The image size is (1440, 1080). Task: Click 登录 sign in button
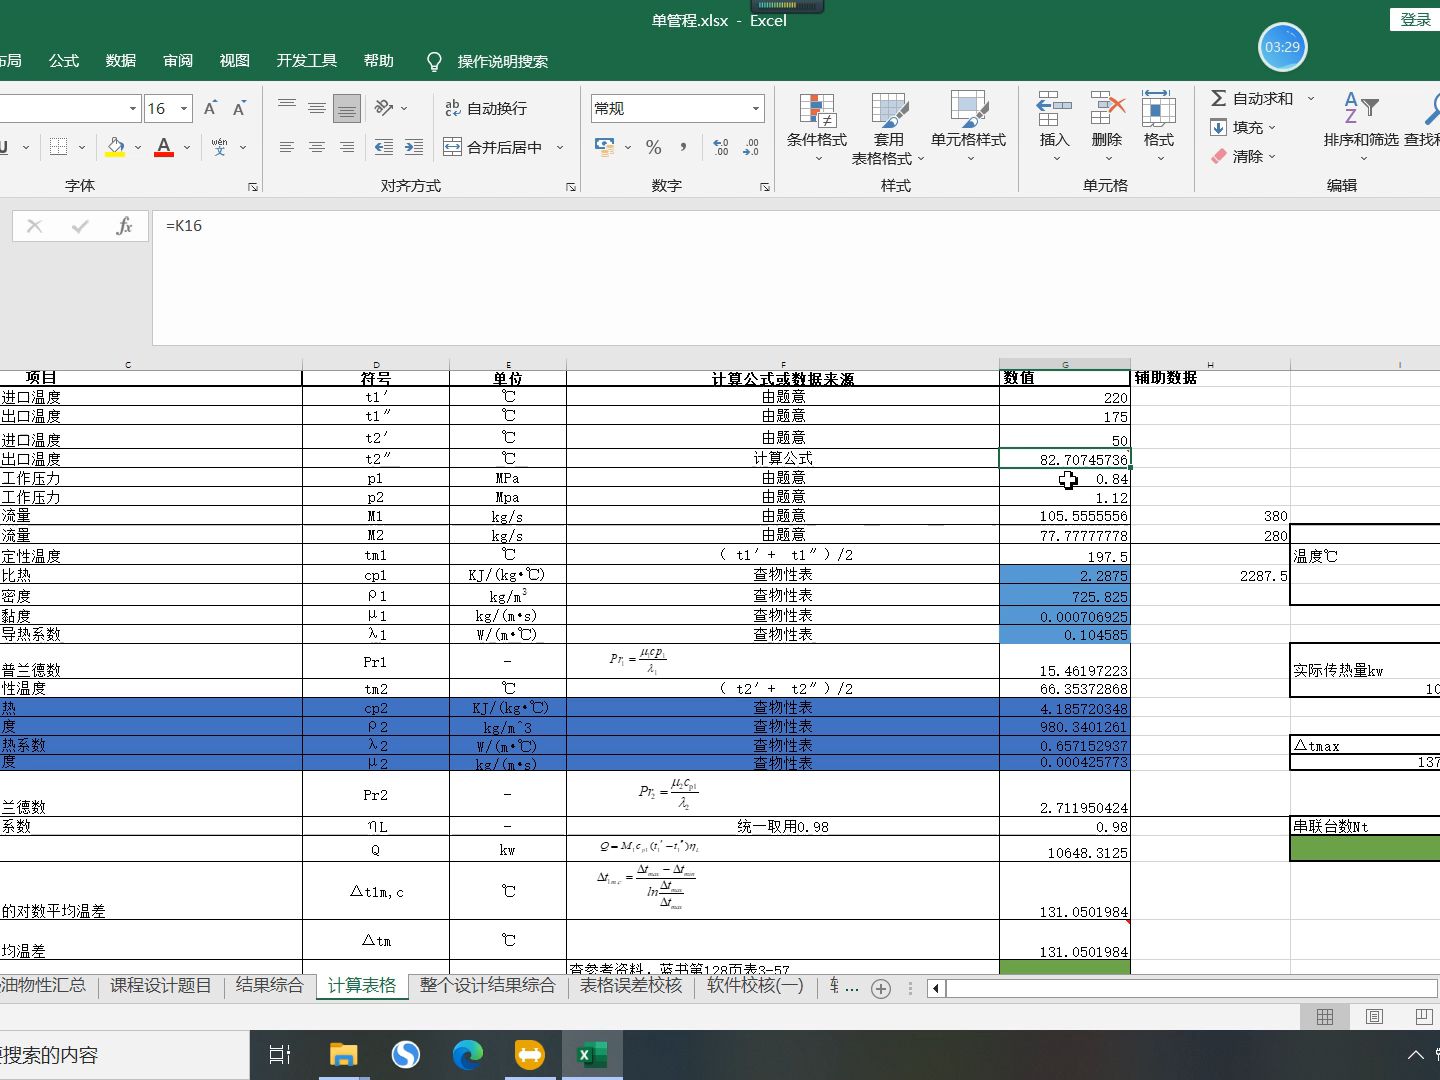(1415, 20)
